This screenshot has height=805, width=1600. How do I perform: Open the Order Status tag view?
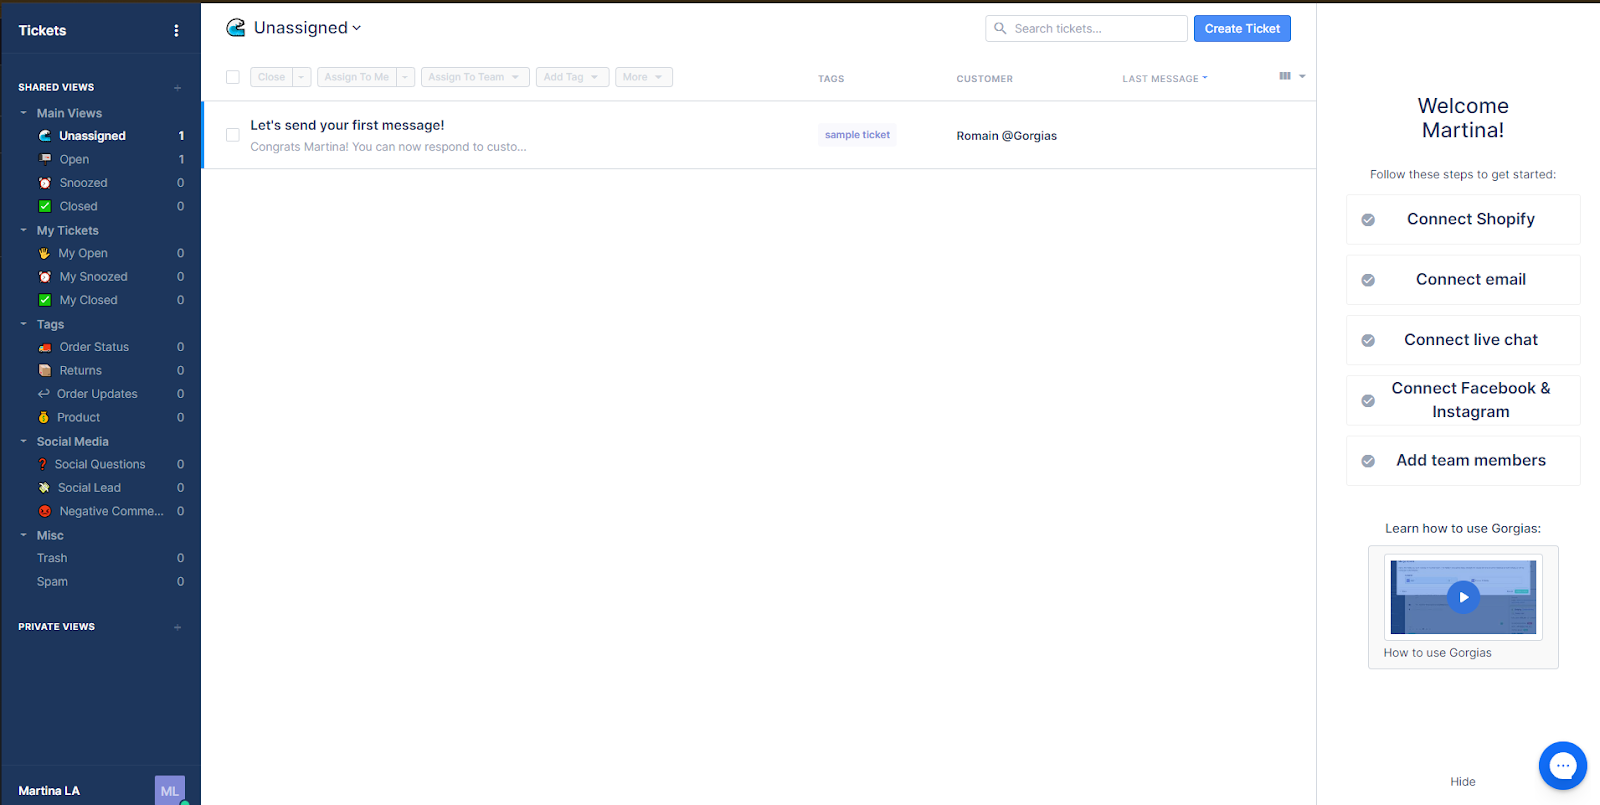(x=94, y=347)
